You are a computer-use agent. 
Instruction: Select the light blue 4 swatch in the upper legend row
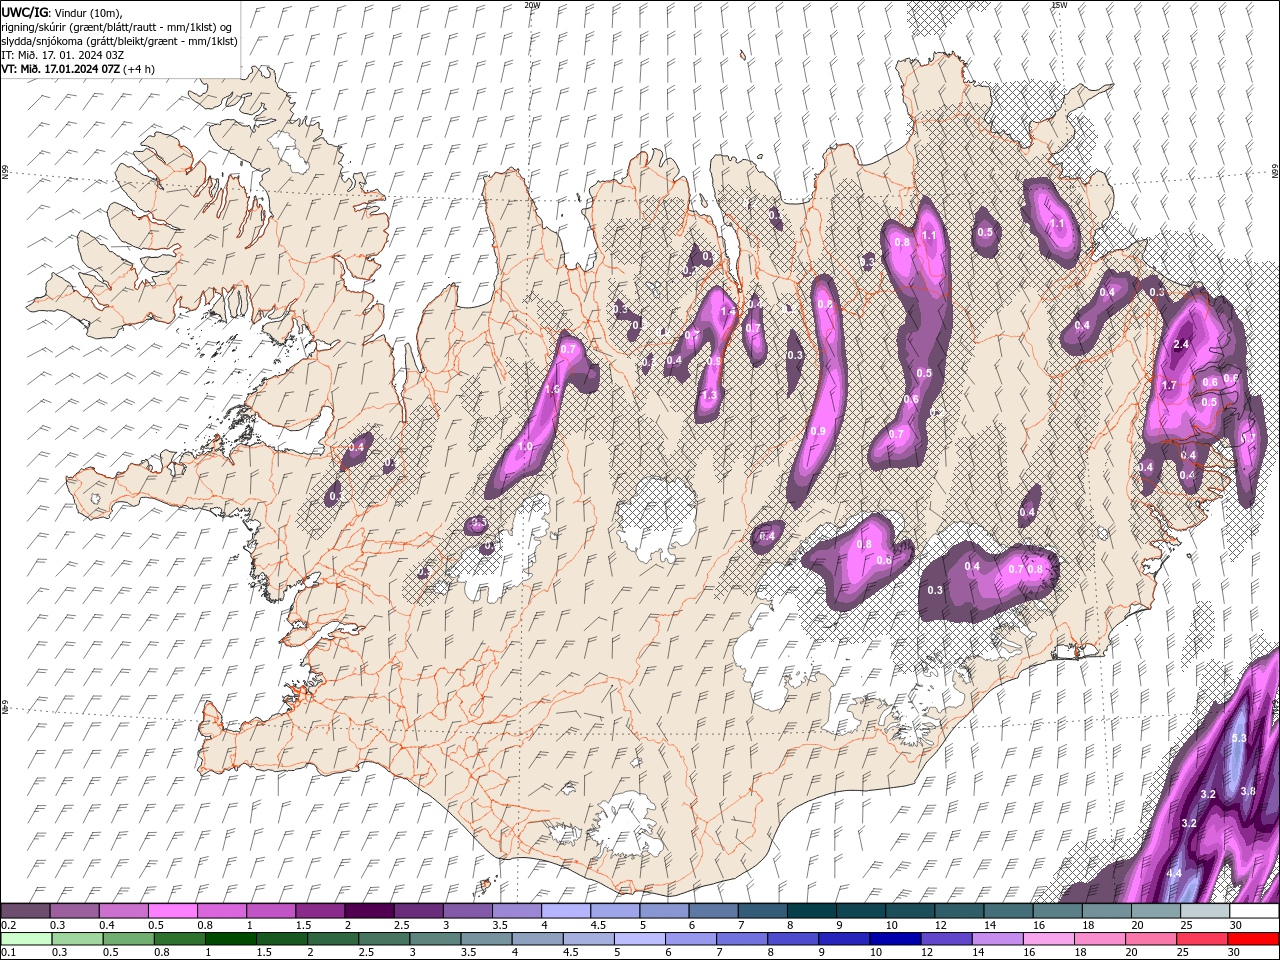tap(566, 911)
